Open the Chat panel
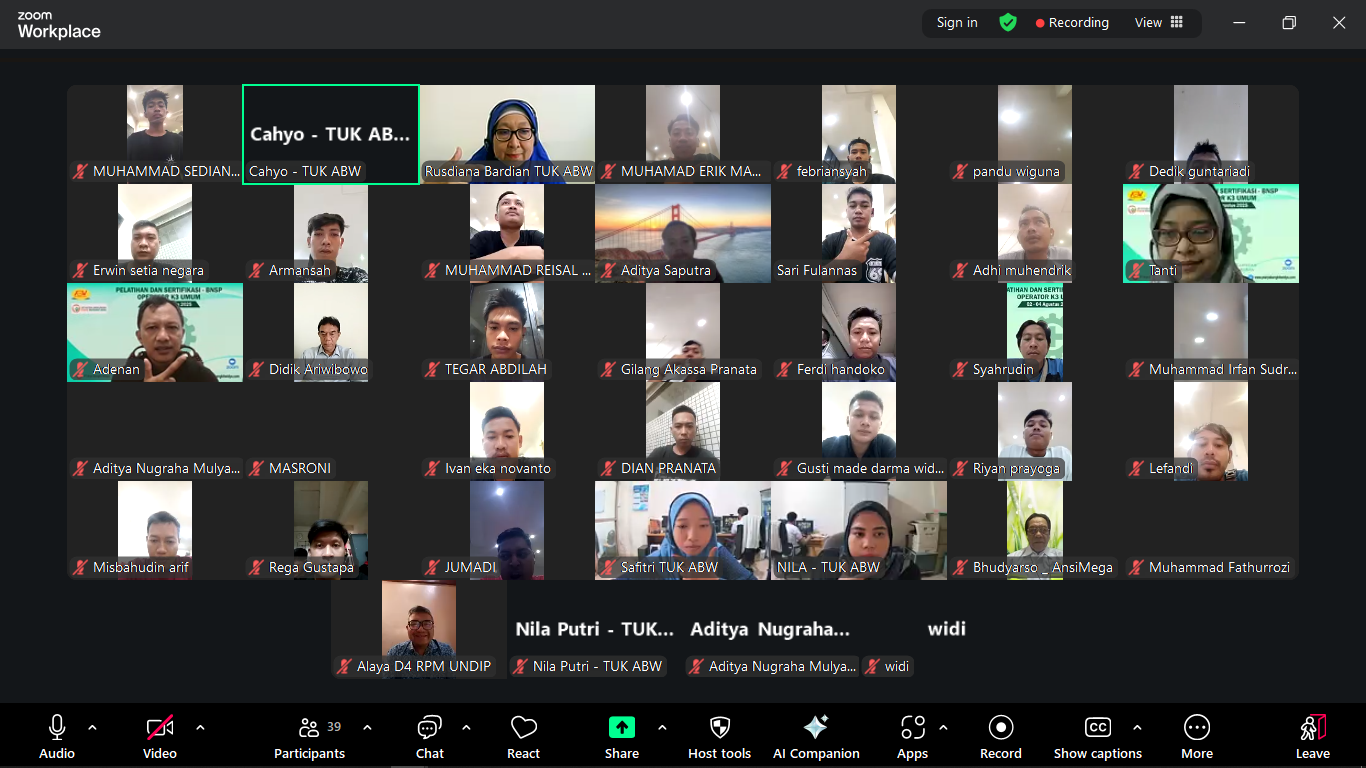 (429, 728)
